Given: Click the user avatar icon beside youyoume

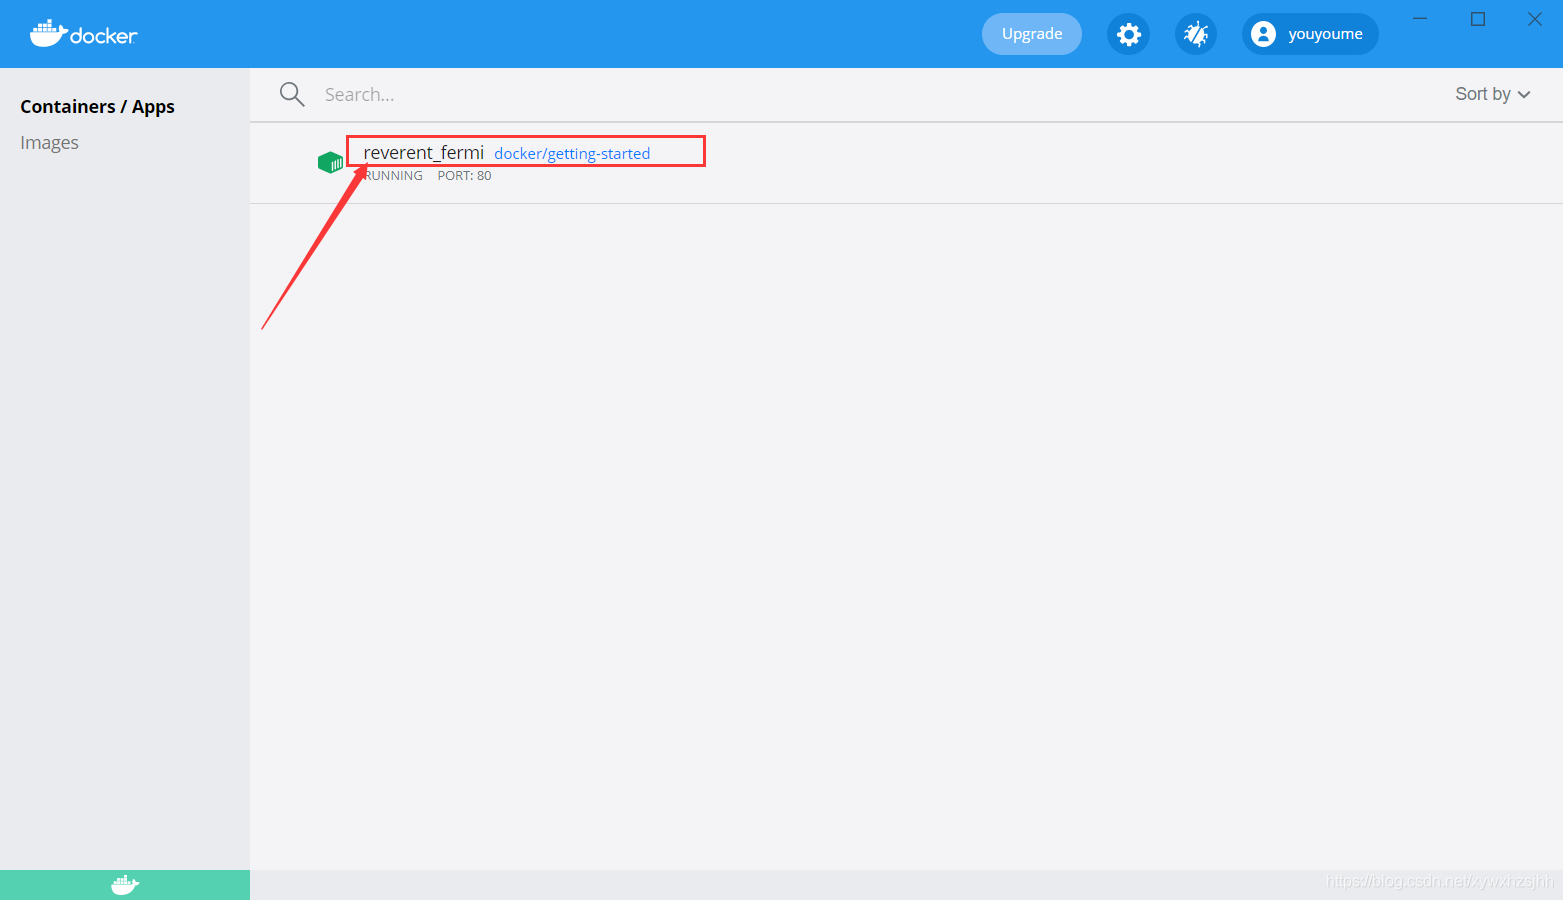Looking at the screenshot, I should point(1263,34).
